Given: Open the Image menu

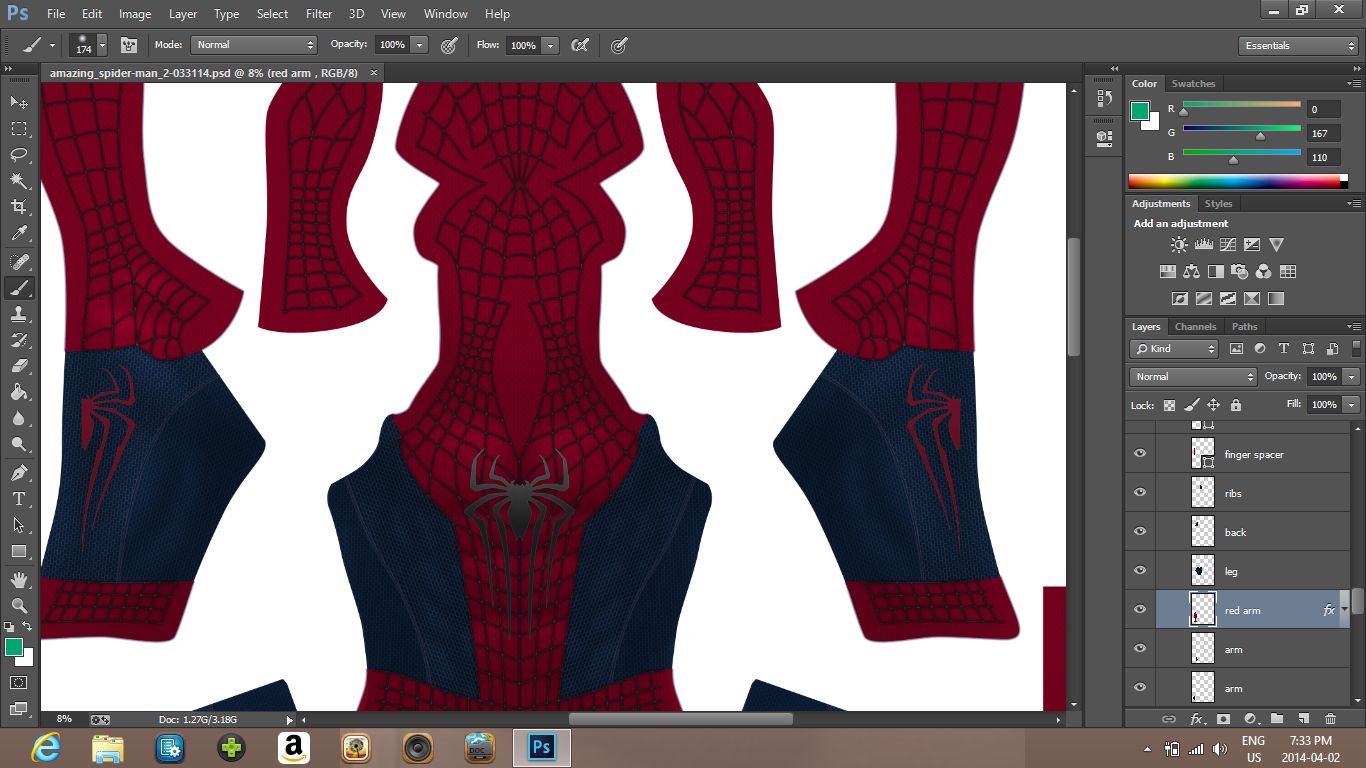Looking at the screenshot, I should click(135, 14).
